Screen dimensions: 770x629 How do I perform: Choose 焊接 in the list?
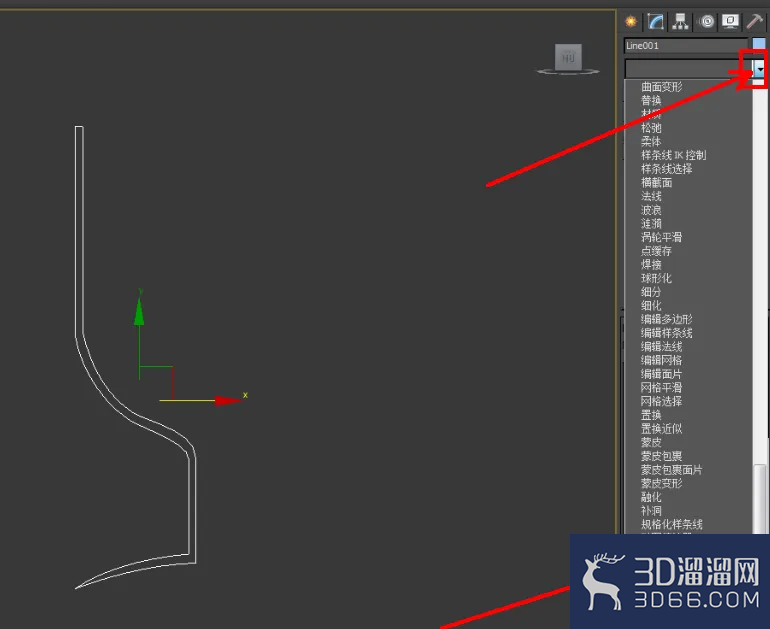coord(651,265)
